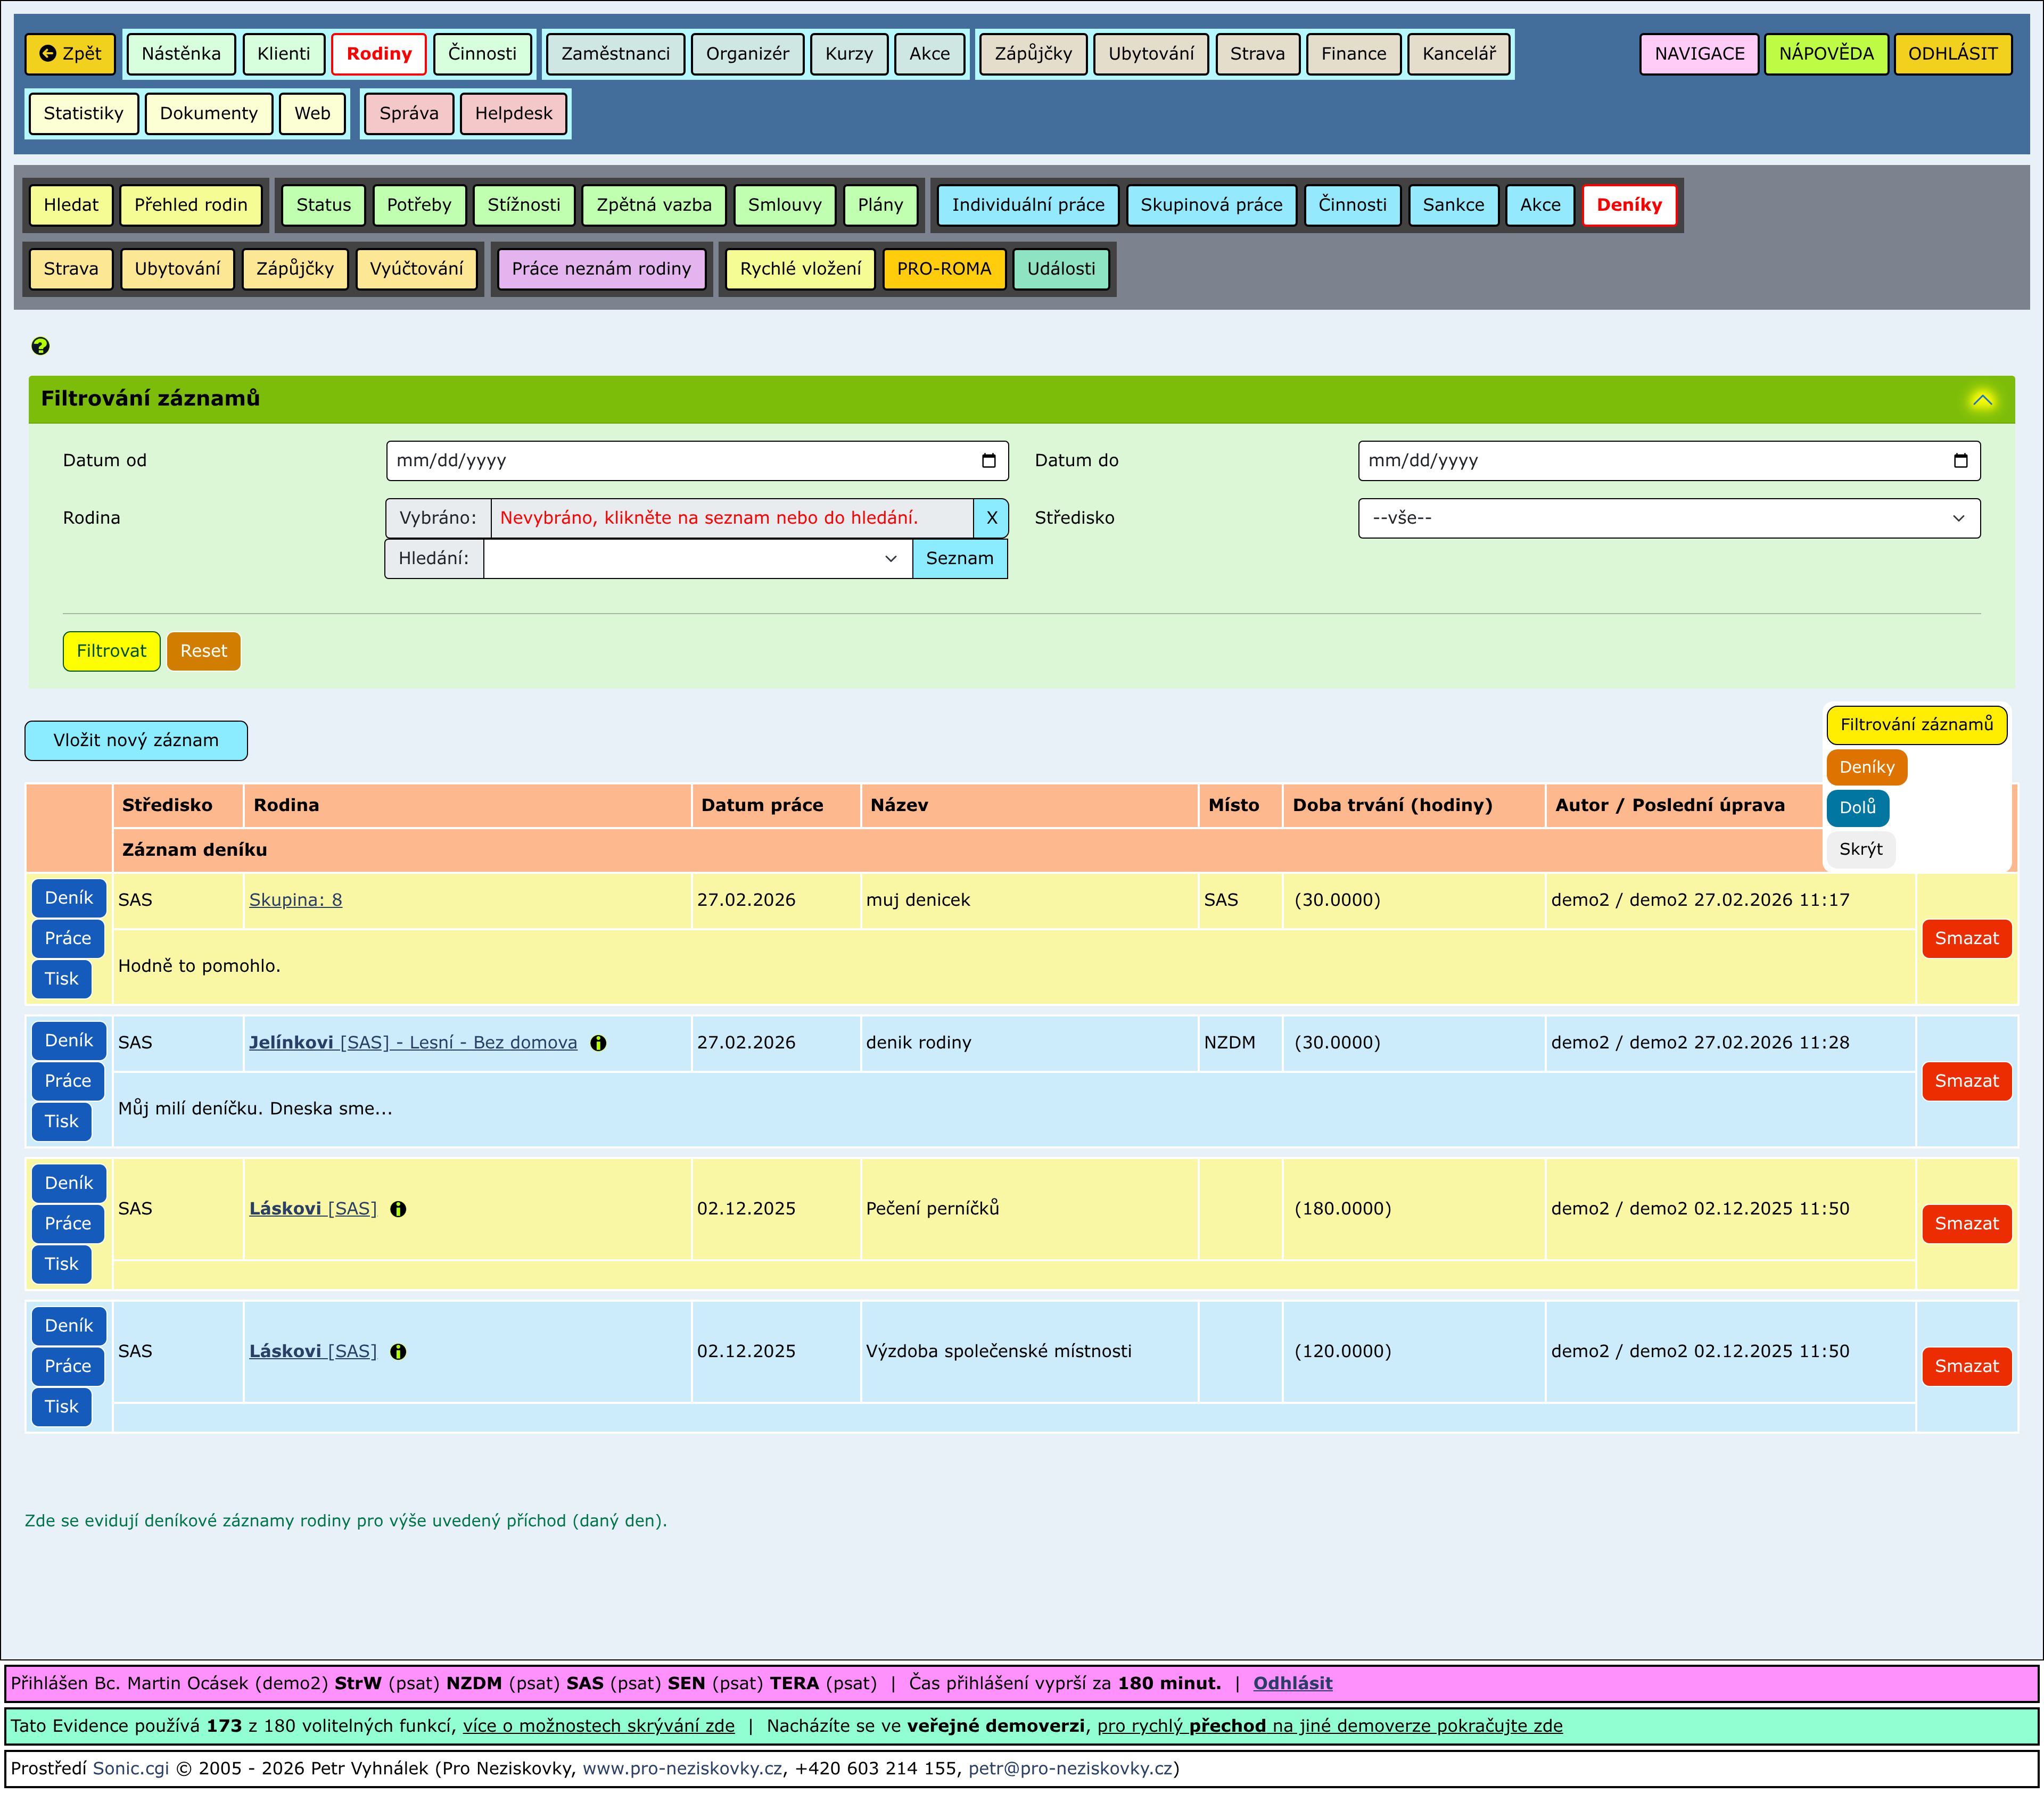Click info icon beside second Láskovi row
2044x1818 pixels.
pyautogui.click(x=398, y=1352)
